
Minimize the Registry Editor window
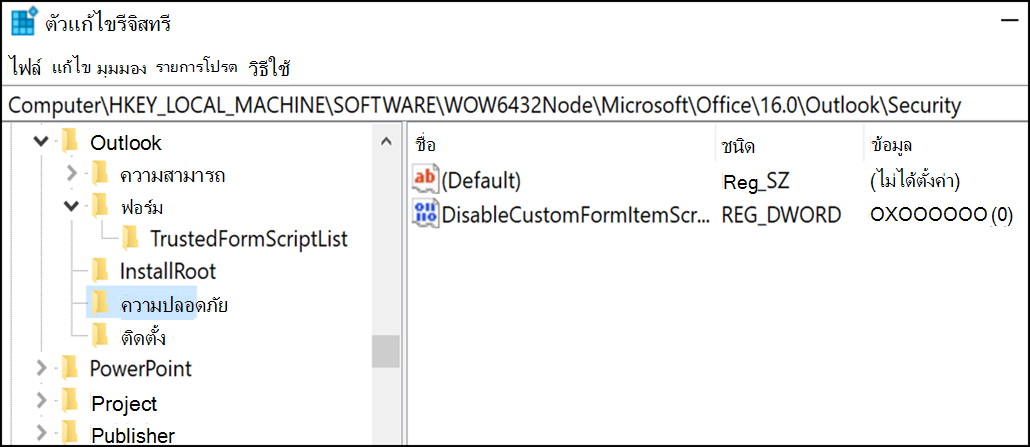click(x=1010, y=22)
